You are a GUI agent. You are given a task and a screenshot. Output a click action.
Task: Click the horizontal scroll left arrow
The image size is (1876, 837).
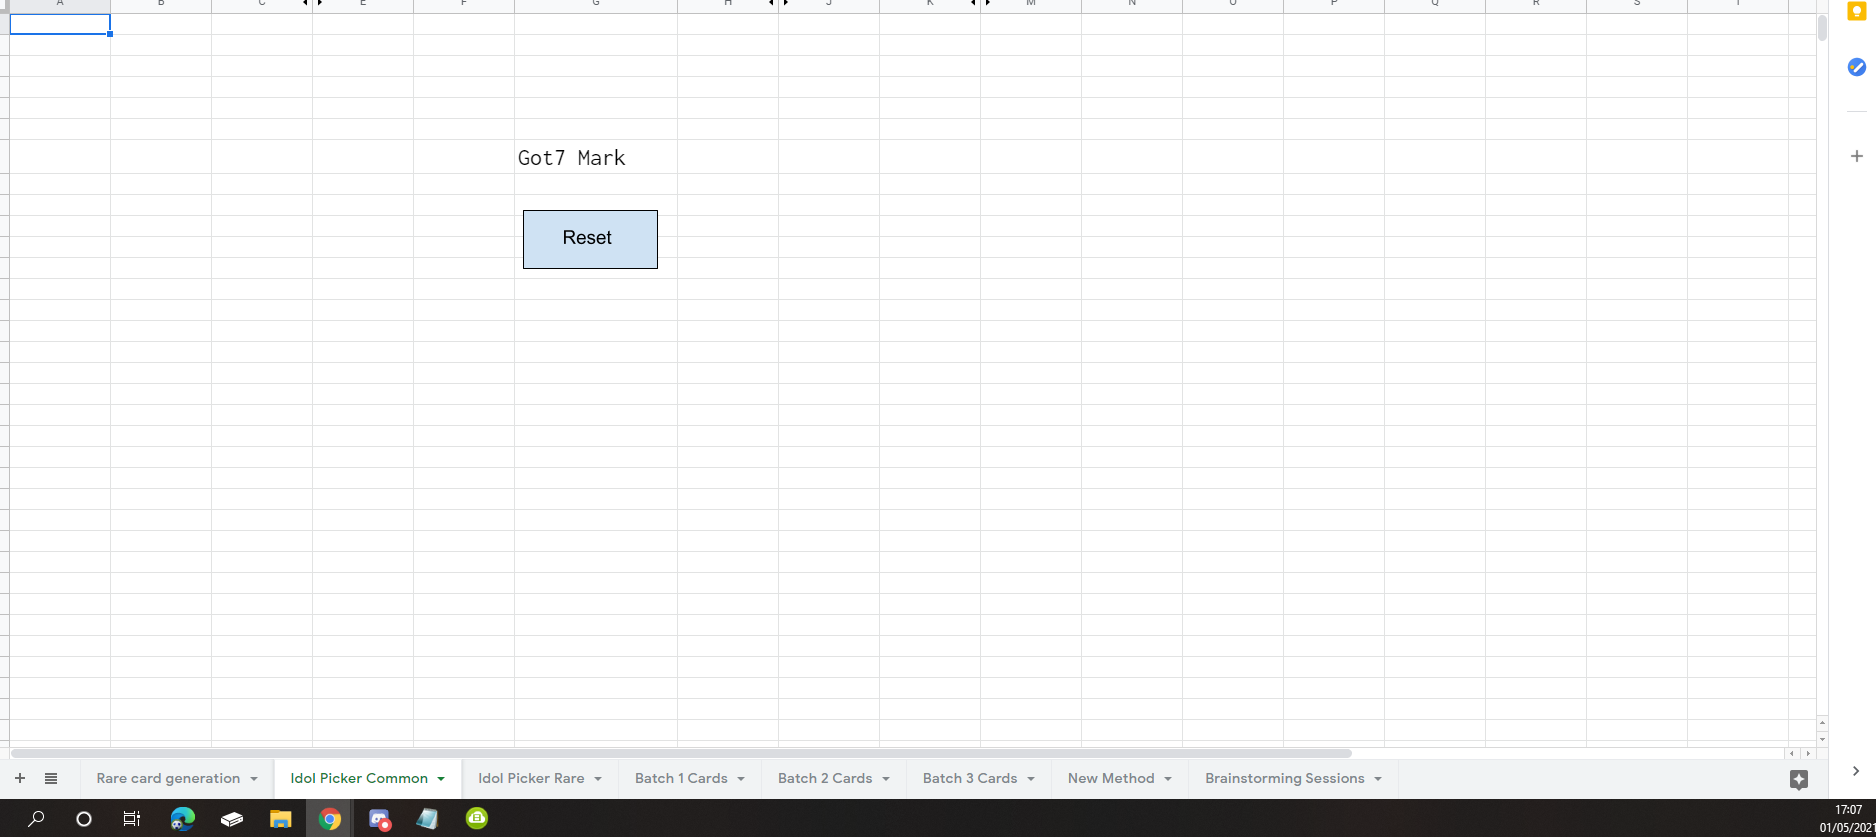1792,753
